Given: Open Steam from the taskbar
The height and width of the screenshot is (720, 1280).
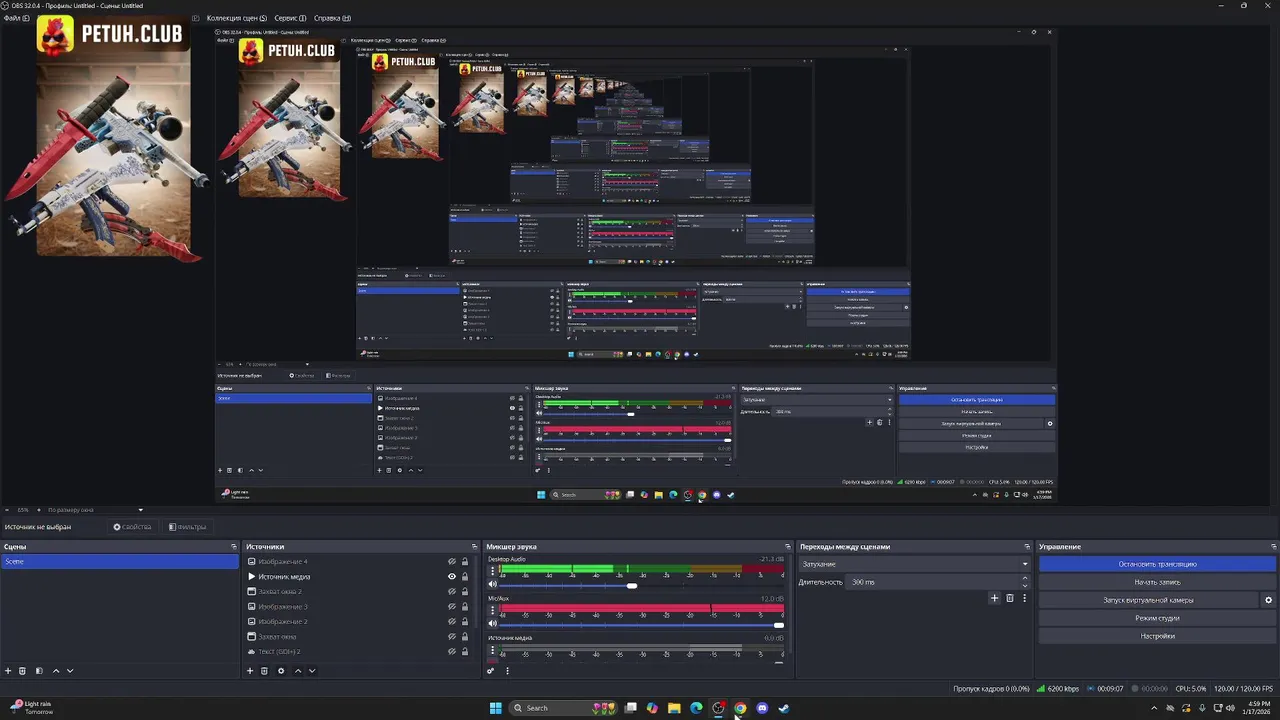Looking at the screenshot, I should tap(784, 708).
